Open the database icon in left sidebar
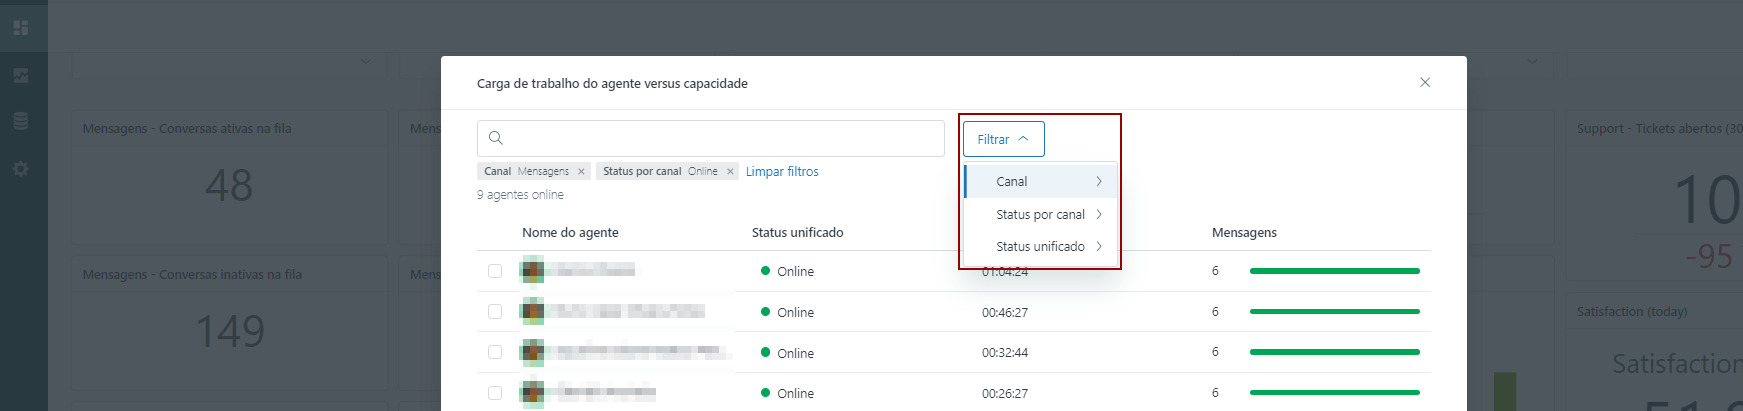 pos(21,121)
